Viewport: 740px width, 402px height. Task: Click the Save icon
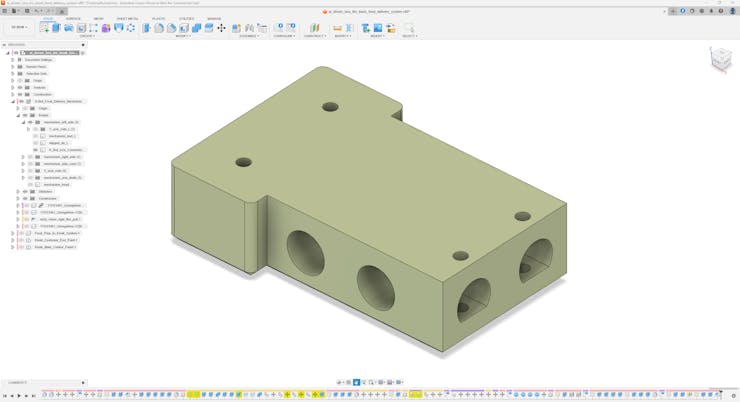(x=27, y=11)
